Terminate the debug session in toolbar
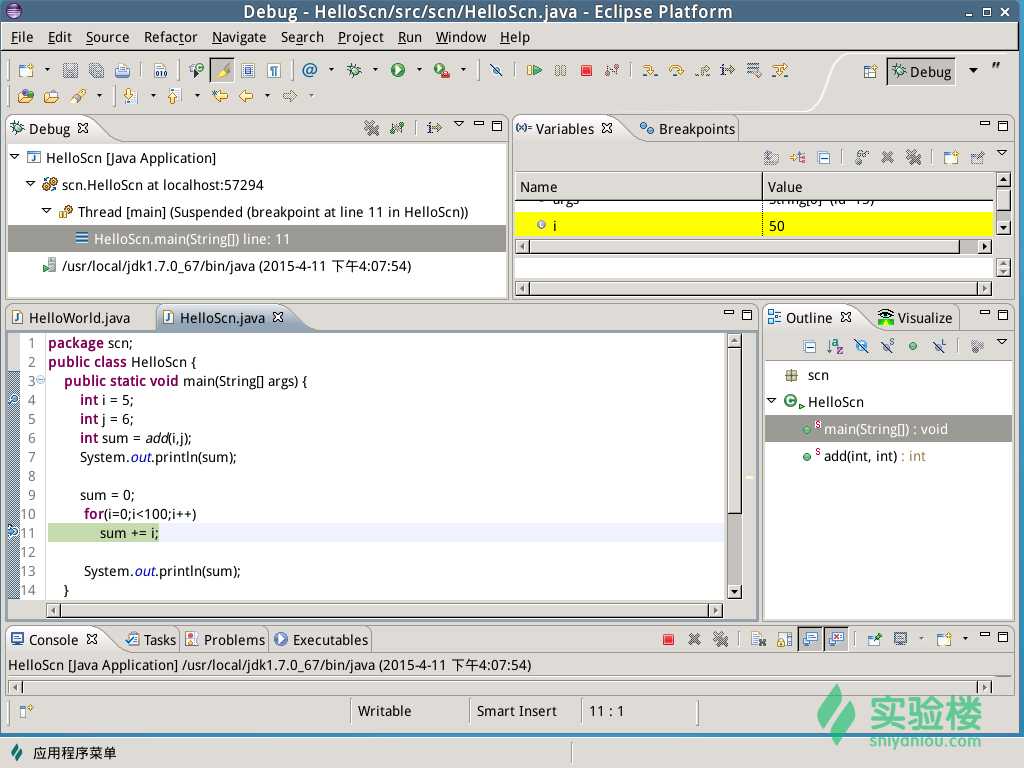The width and height of the screenshot is (1024, 768). (586, 71)
